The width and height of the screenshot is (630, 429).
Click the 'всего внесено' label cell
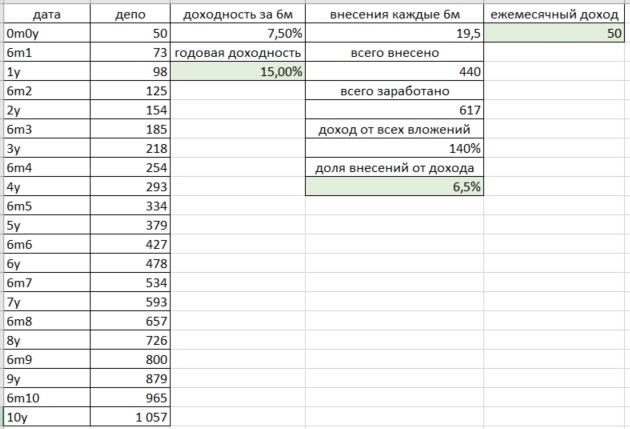pos(395,52)
